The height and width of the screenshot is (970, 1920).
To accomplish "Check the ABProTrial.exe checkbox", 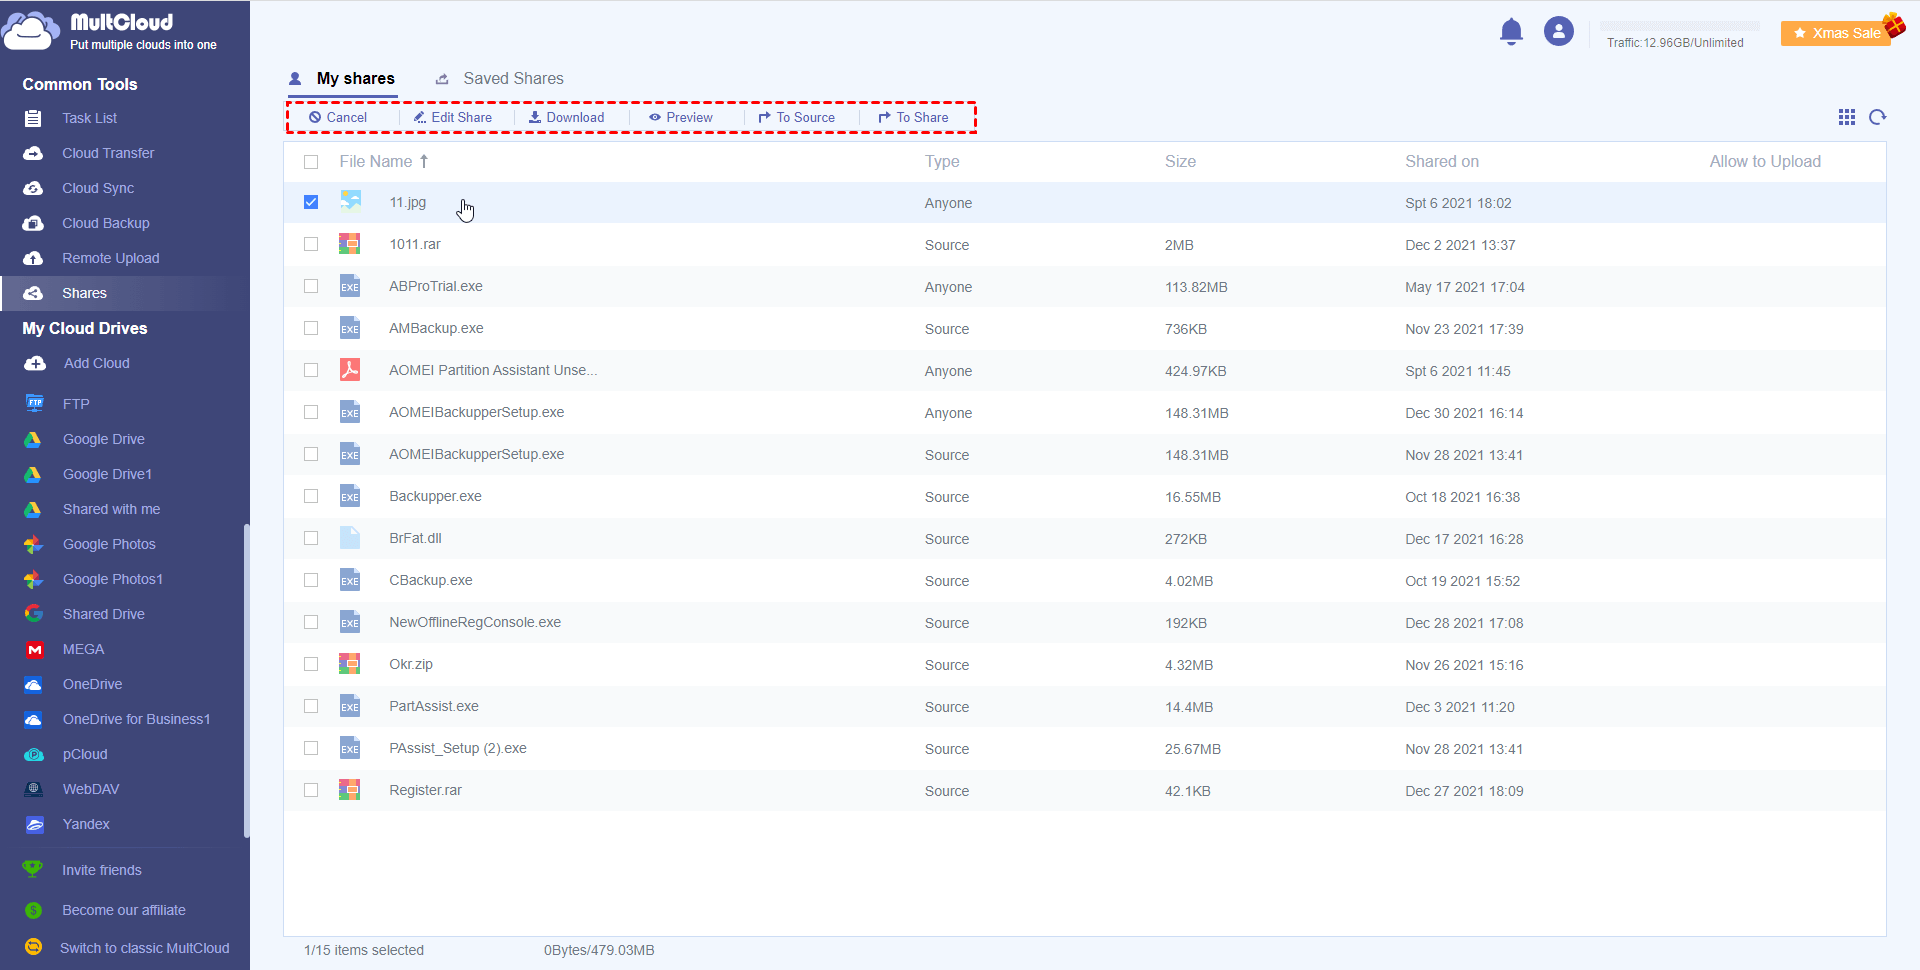I will pos(311,286).
